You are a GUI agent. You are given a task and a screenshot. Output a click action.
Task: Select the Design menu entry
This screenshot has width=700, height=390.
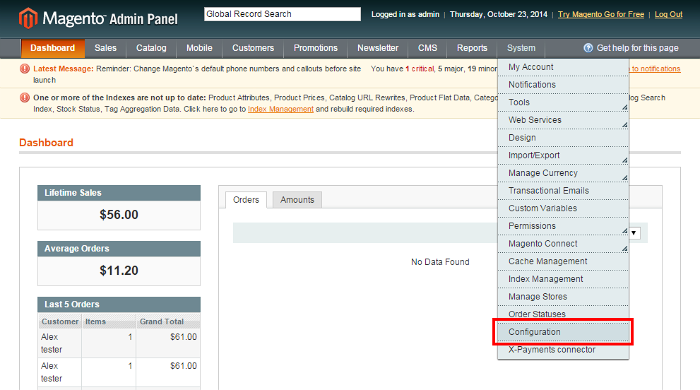point(563,137)
